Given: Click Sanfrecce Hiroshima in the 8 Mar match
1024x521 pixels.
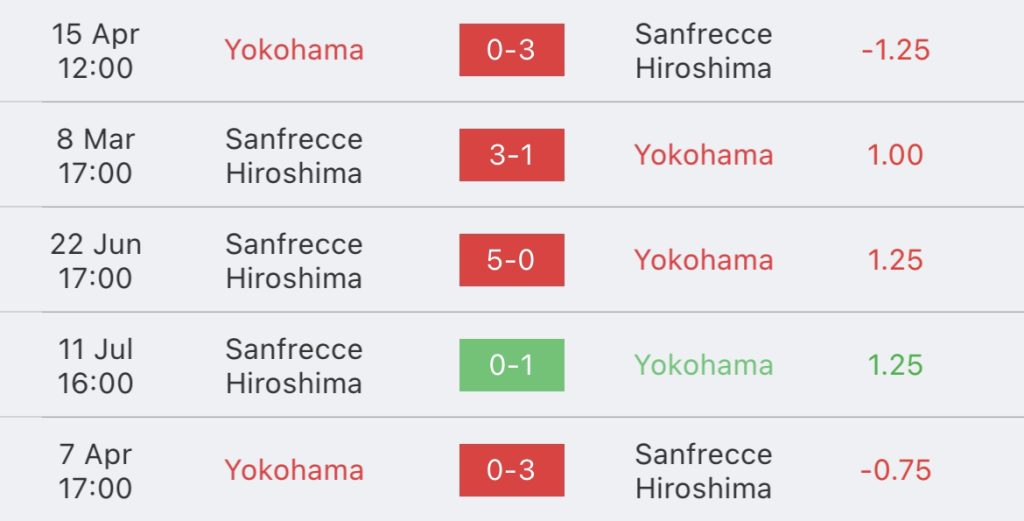Looking at the screenshot, I should point(293,155).
